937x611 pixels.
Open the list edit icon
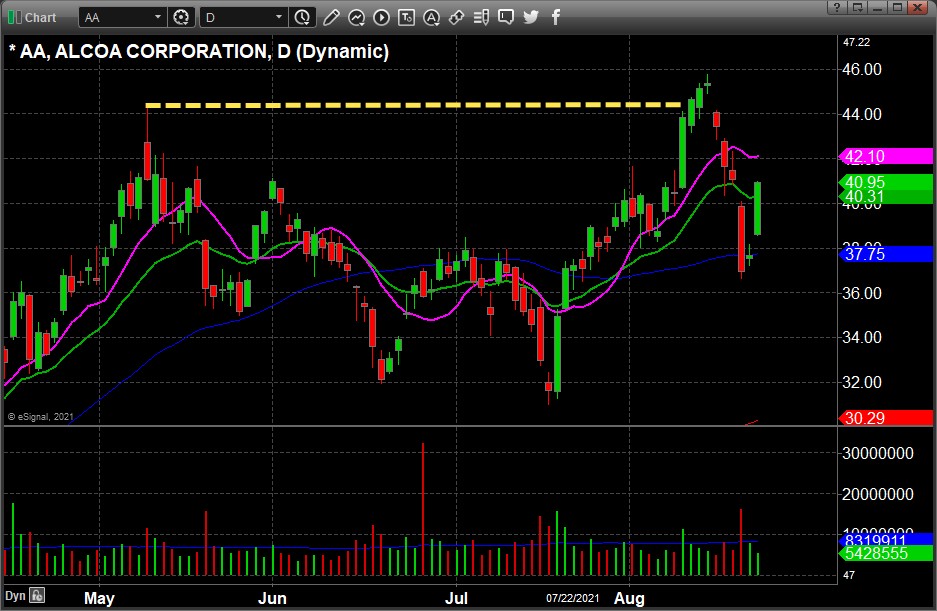[x=481, y=17]
